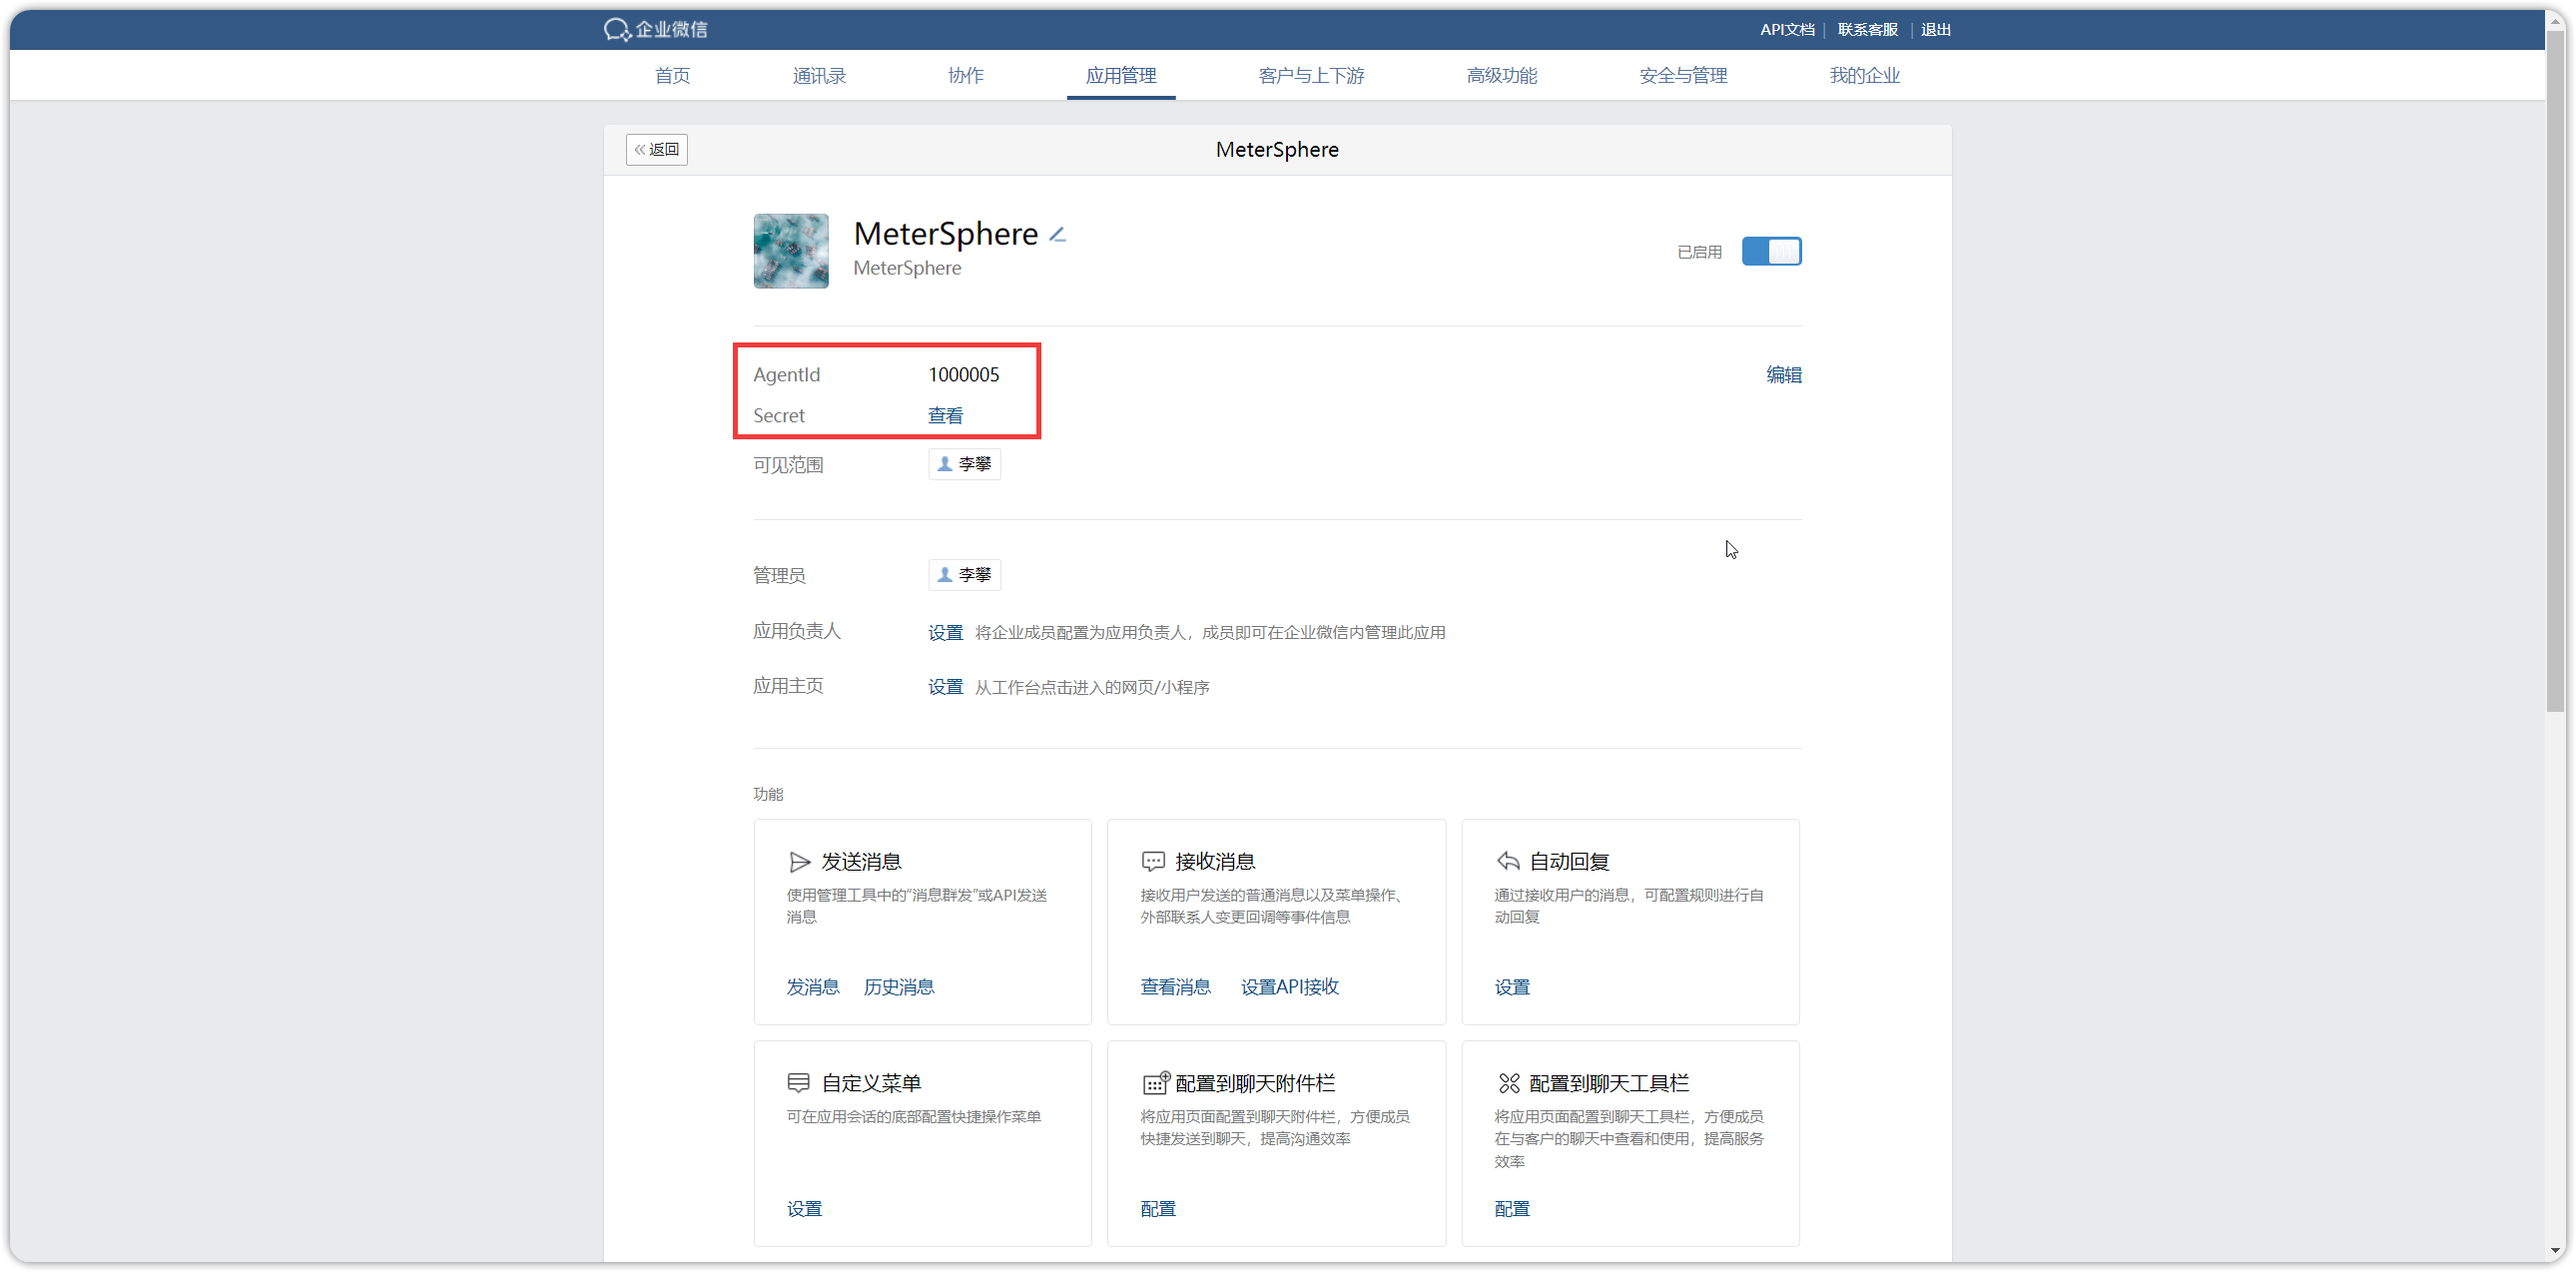Click the pencil icon beside MeterSphere title

tap(1057, 235)
